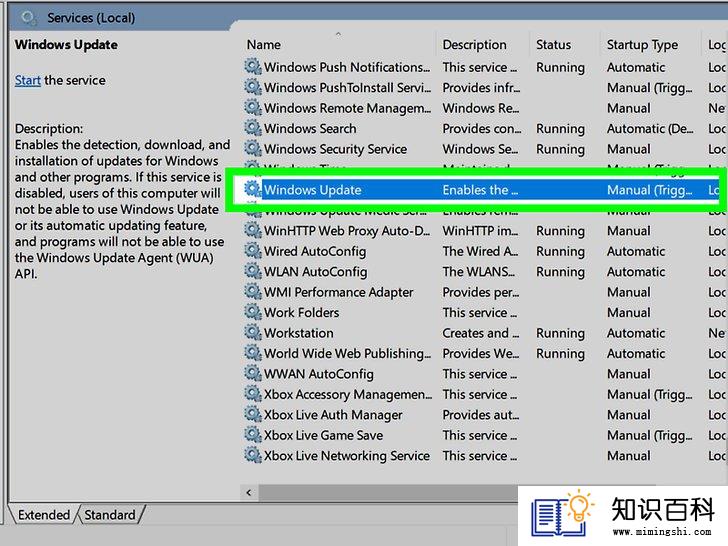
Task: Click 'Enables the...' description of Windows Update
Action: click(480, 190)
